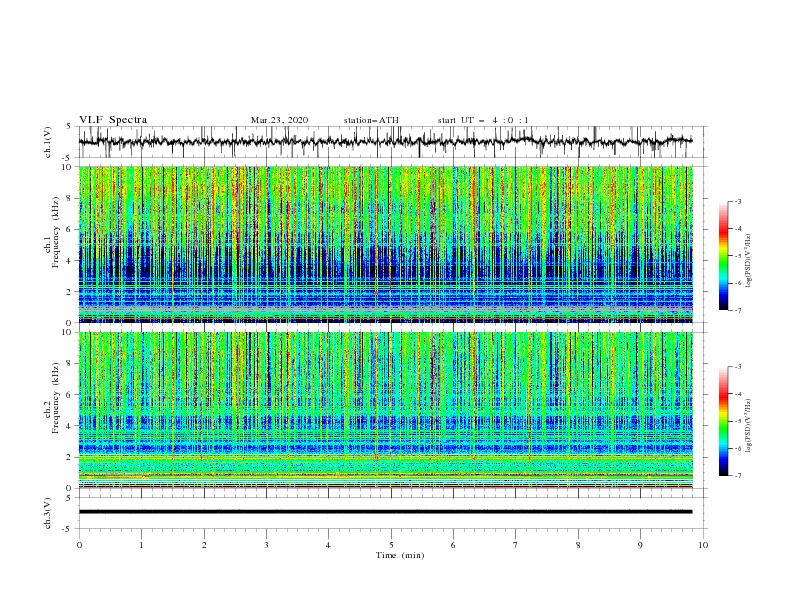Click the "6" tick on the time axis
The width and height of the screenshot is (792, 612).
(453, 545)
